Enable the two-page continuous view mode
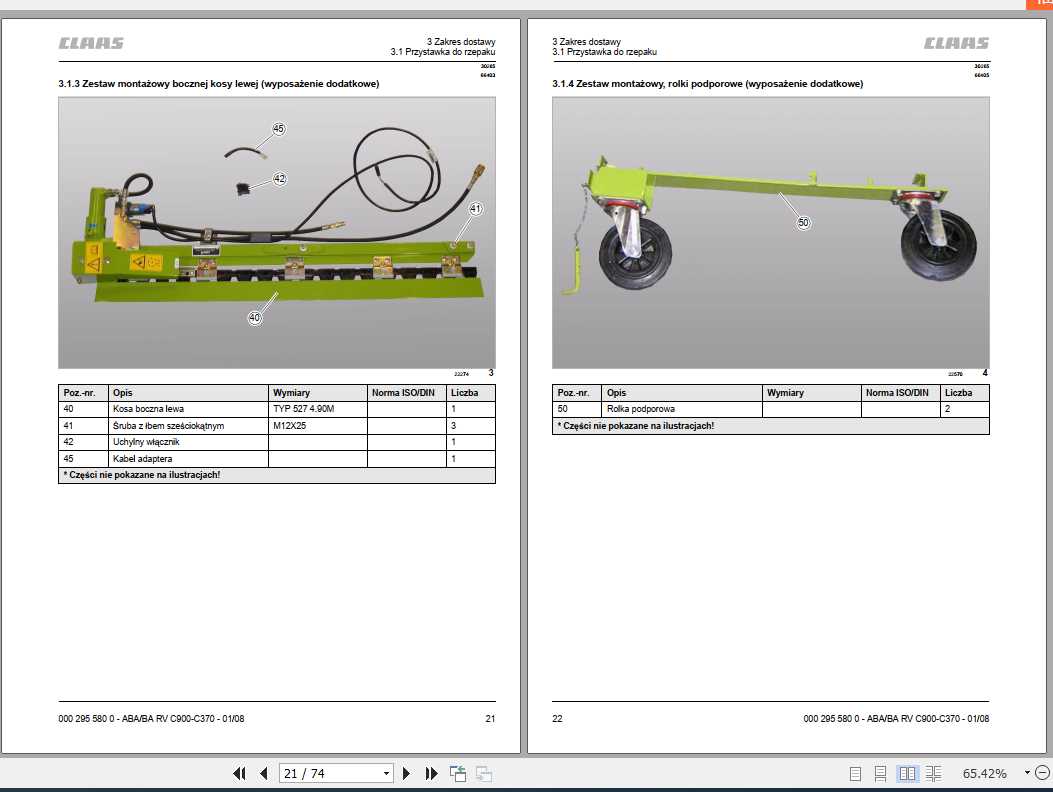 932,773
